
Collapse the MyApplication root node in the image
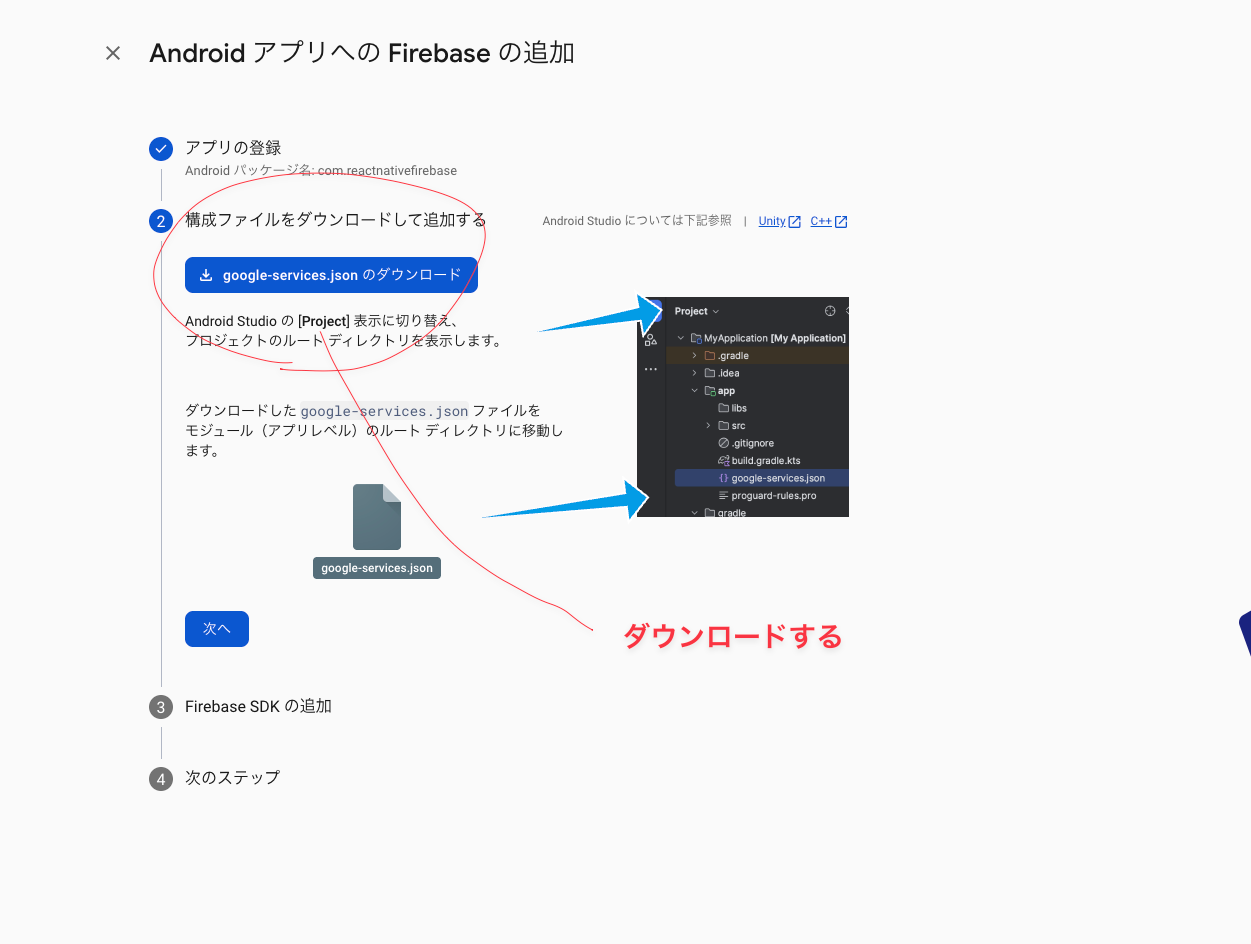click(681, 338)
